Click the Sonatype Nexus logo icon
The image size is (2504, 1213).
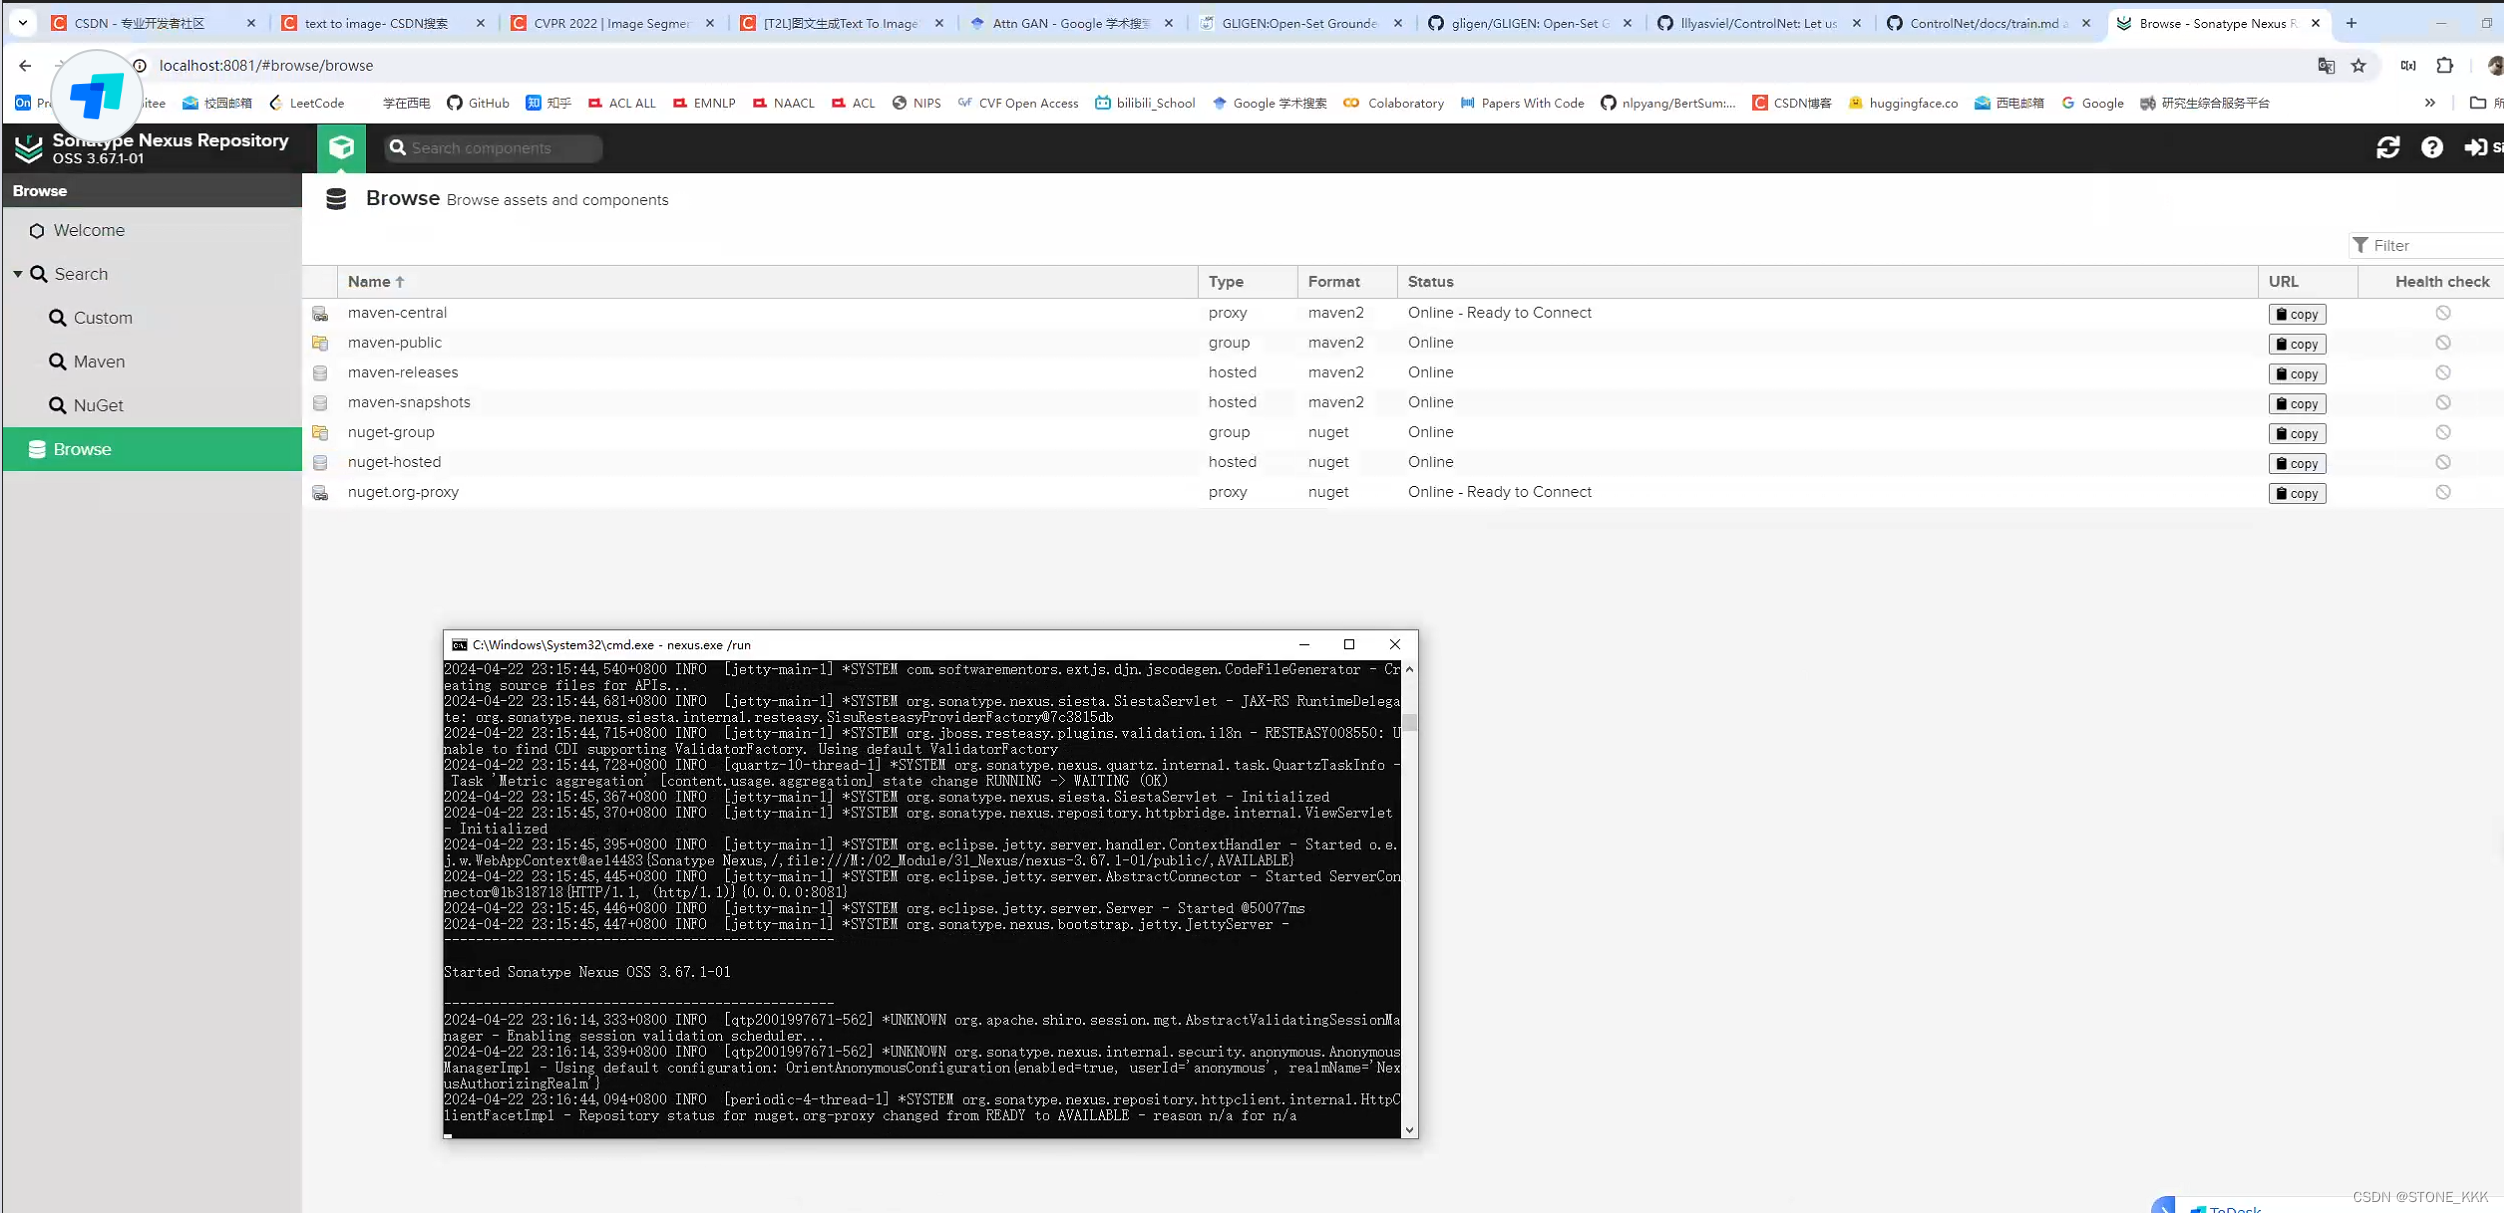(29, 148)
